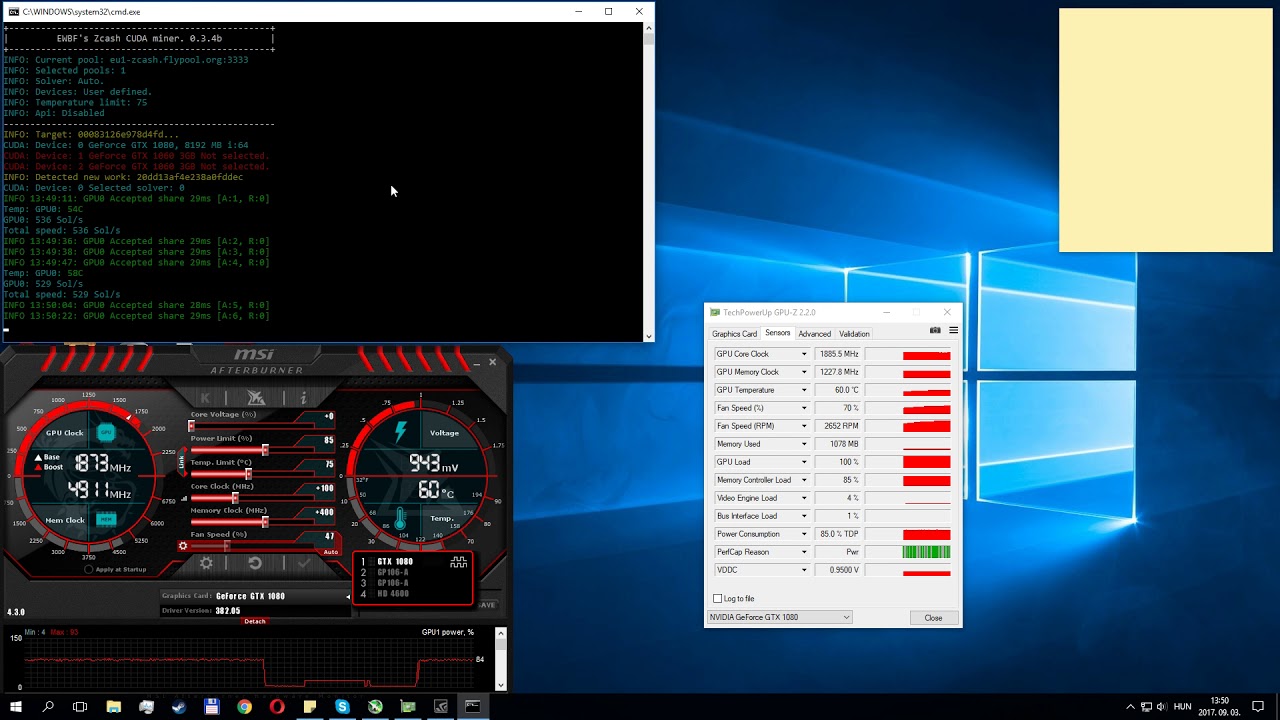Open the floppy disk app on the taskbar

coord(212,707)
